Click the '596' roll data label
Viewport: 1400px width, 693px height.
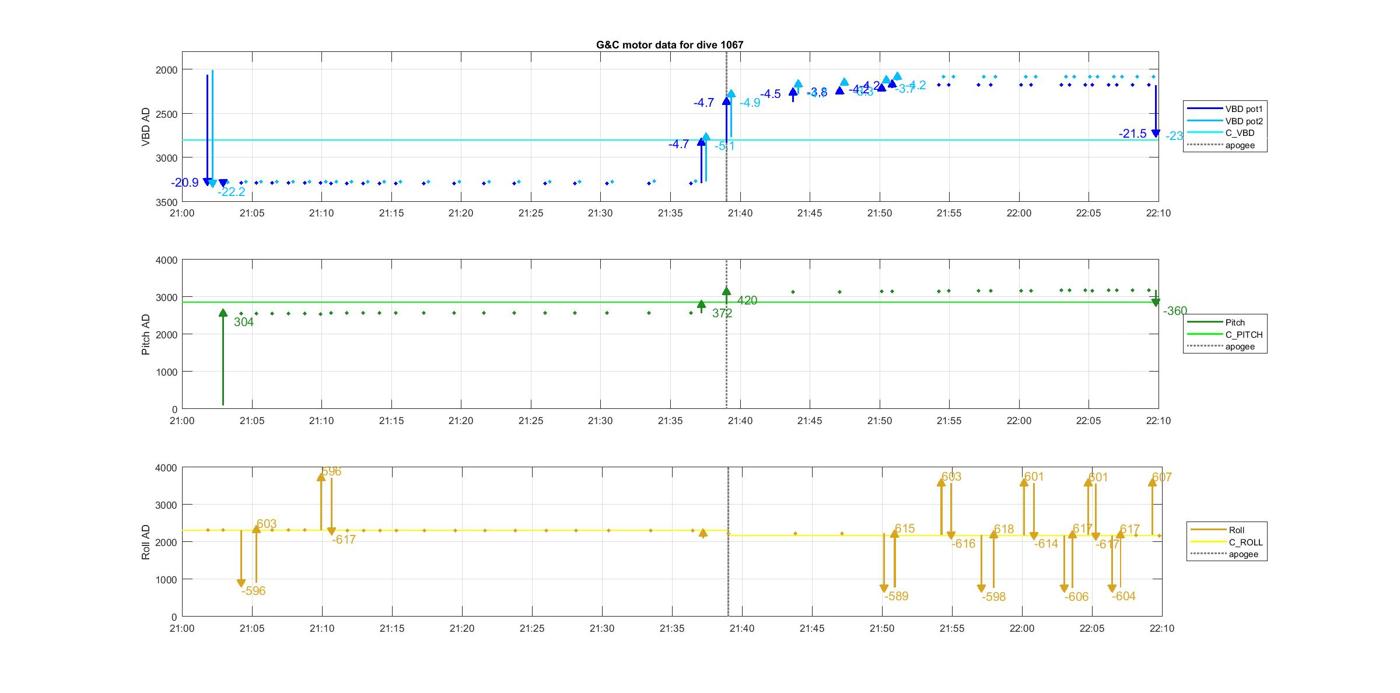[x=331, y=471]
